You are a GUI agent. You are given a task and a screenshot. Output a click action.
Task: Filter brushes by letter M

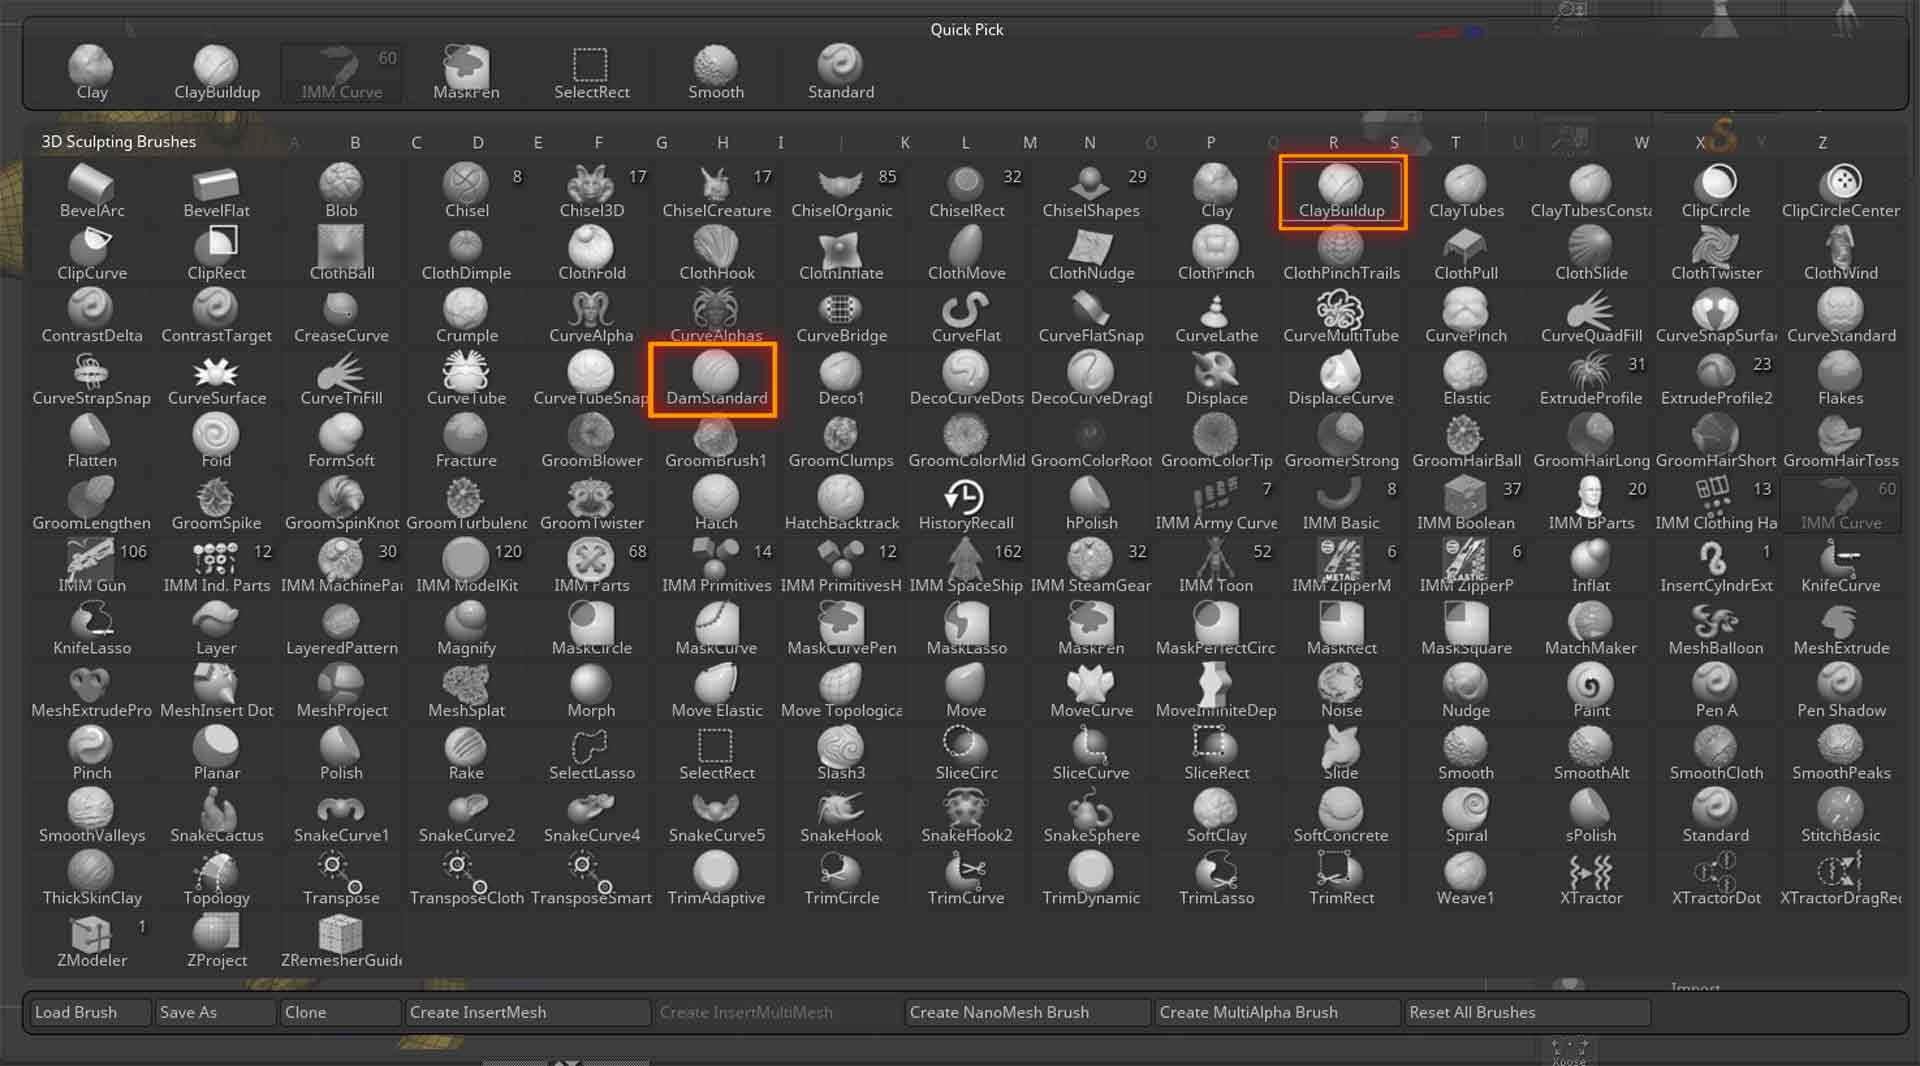(x=1029, y=143)
